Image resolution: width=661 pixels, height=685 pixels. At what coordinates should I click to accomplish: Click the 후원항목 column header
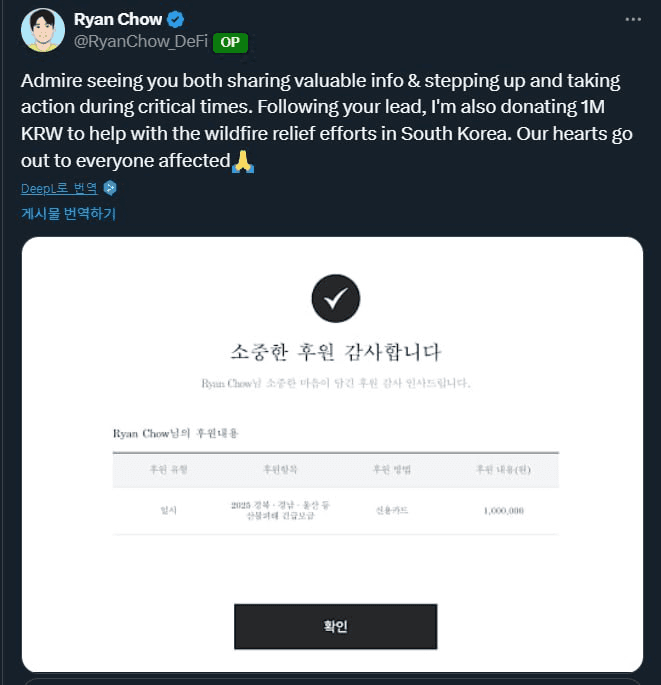[x=280, y=469]
